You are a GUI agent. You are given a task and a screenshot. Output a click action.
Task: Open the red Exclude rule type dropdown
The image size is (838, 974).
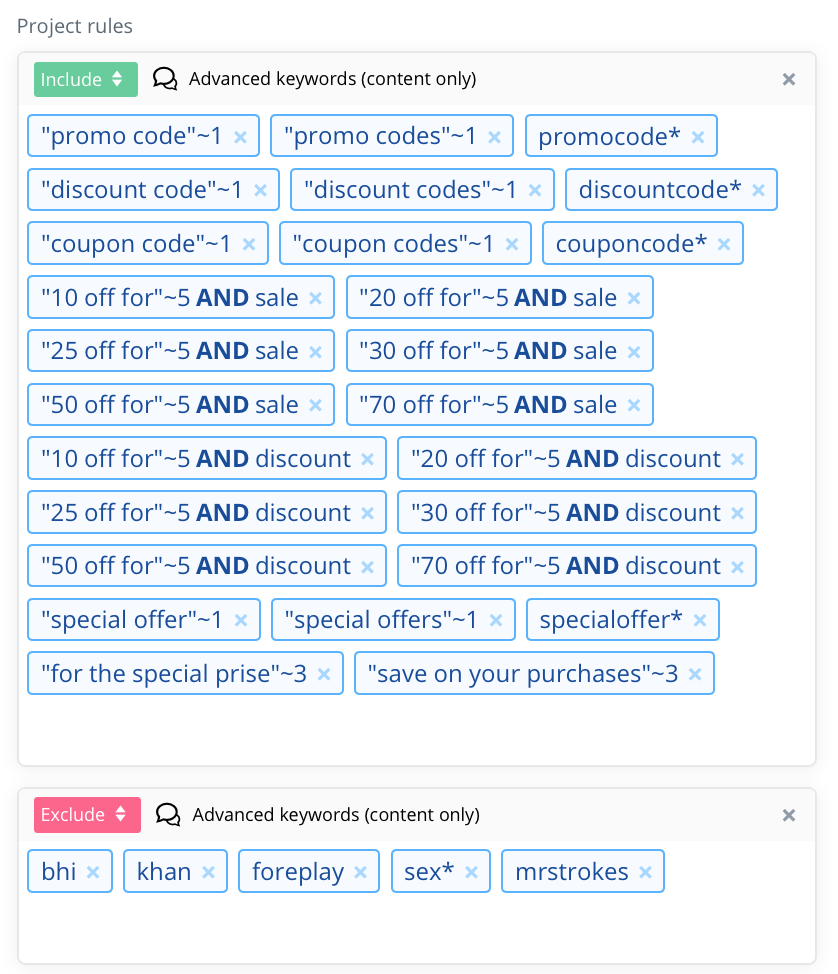[88, 815]
